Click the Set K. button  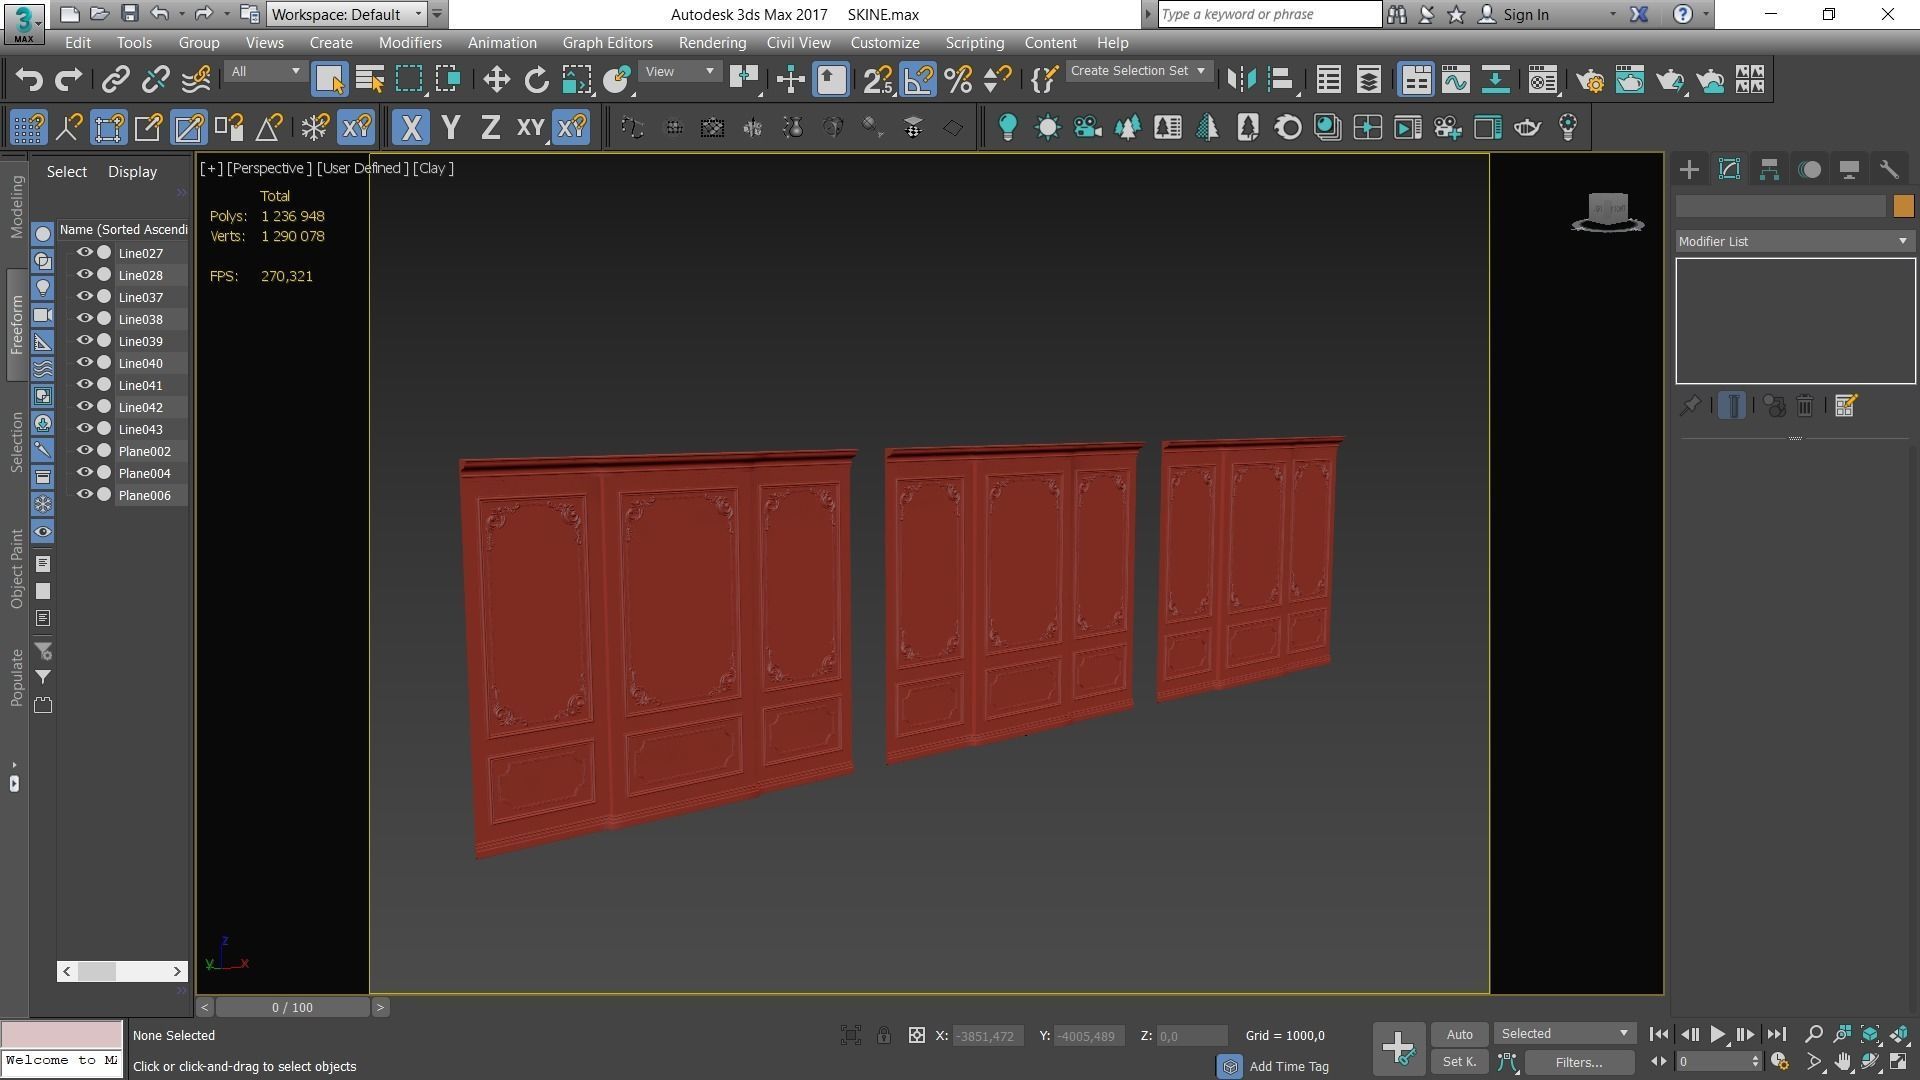pyautogui.click(x=1459, y=1062)
